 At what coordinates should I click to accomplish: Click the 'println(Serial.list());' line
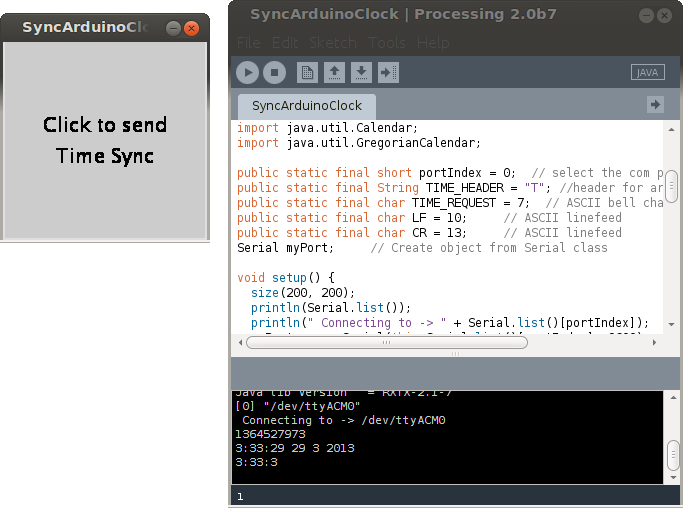(331, 308)
